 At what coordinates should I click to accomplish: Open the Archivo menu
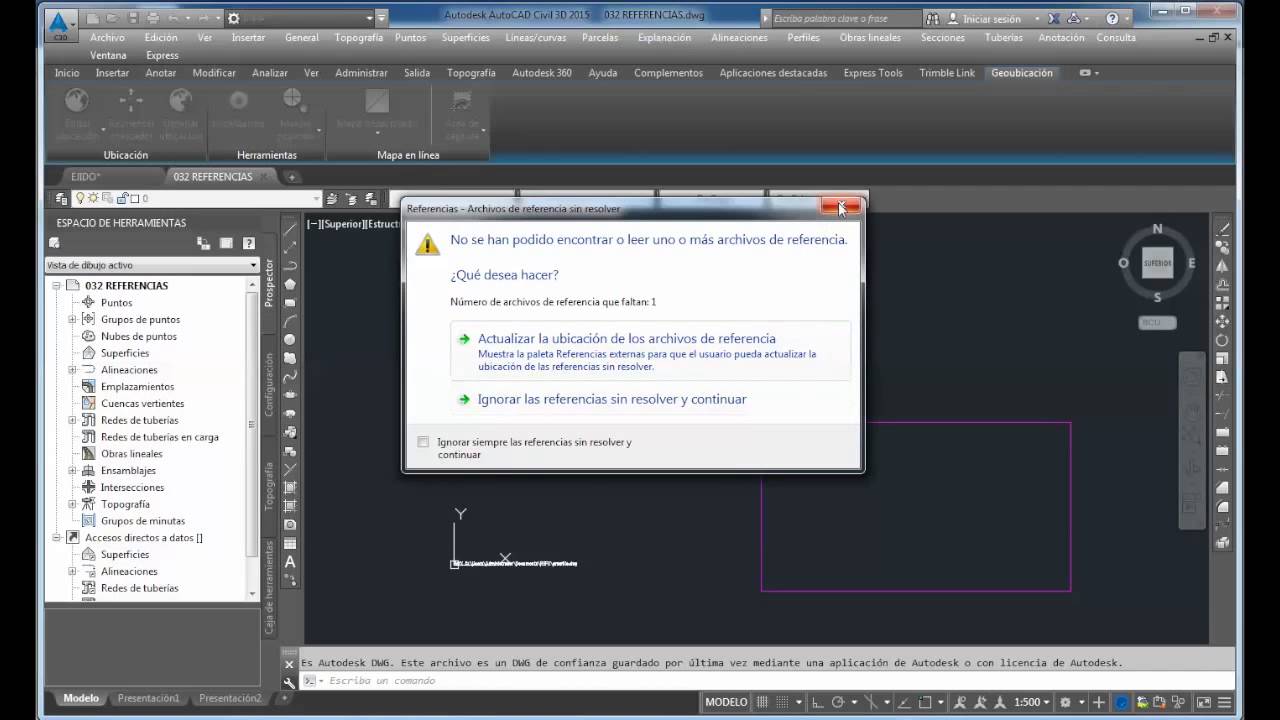point(107,38)
